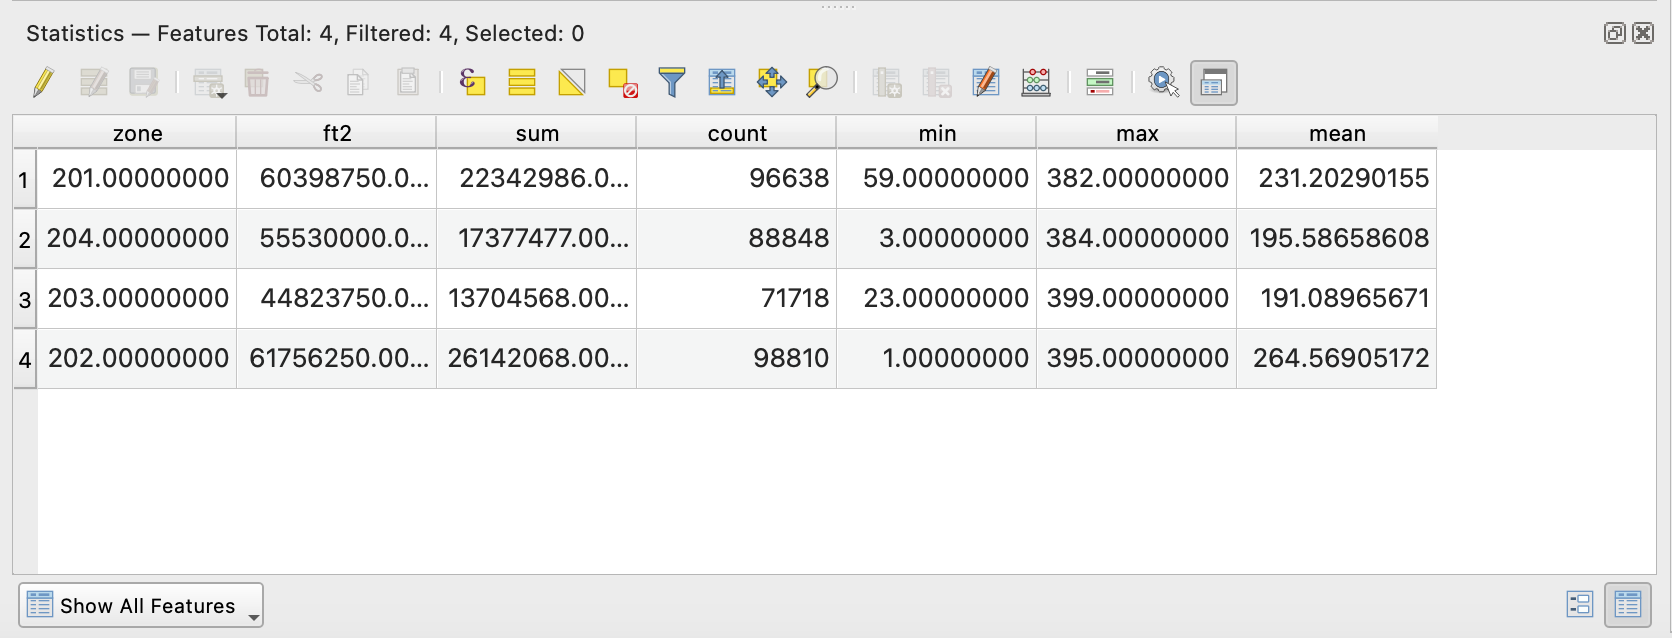
Task: Open conditional formatting
Action: pos(1100,82)
